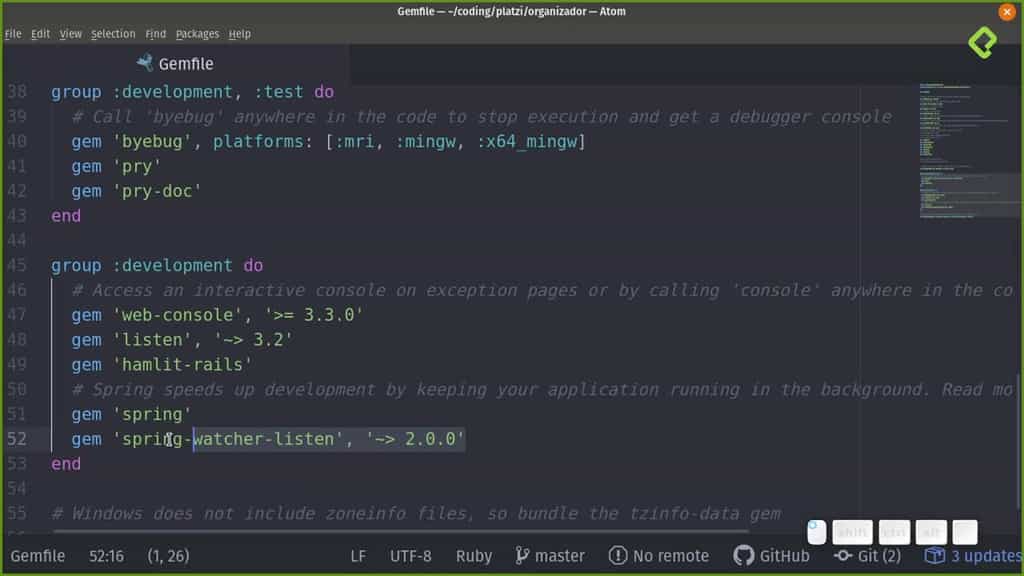The height and width of the screenshot is (576, 1024).
Task: Open the Packages menu
Action: coord(197,33)
